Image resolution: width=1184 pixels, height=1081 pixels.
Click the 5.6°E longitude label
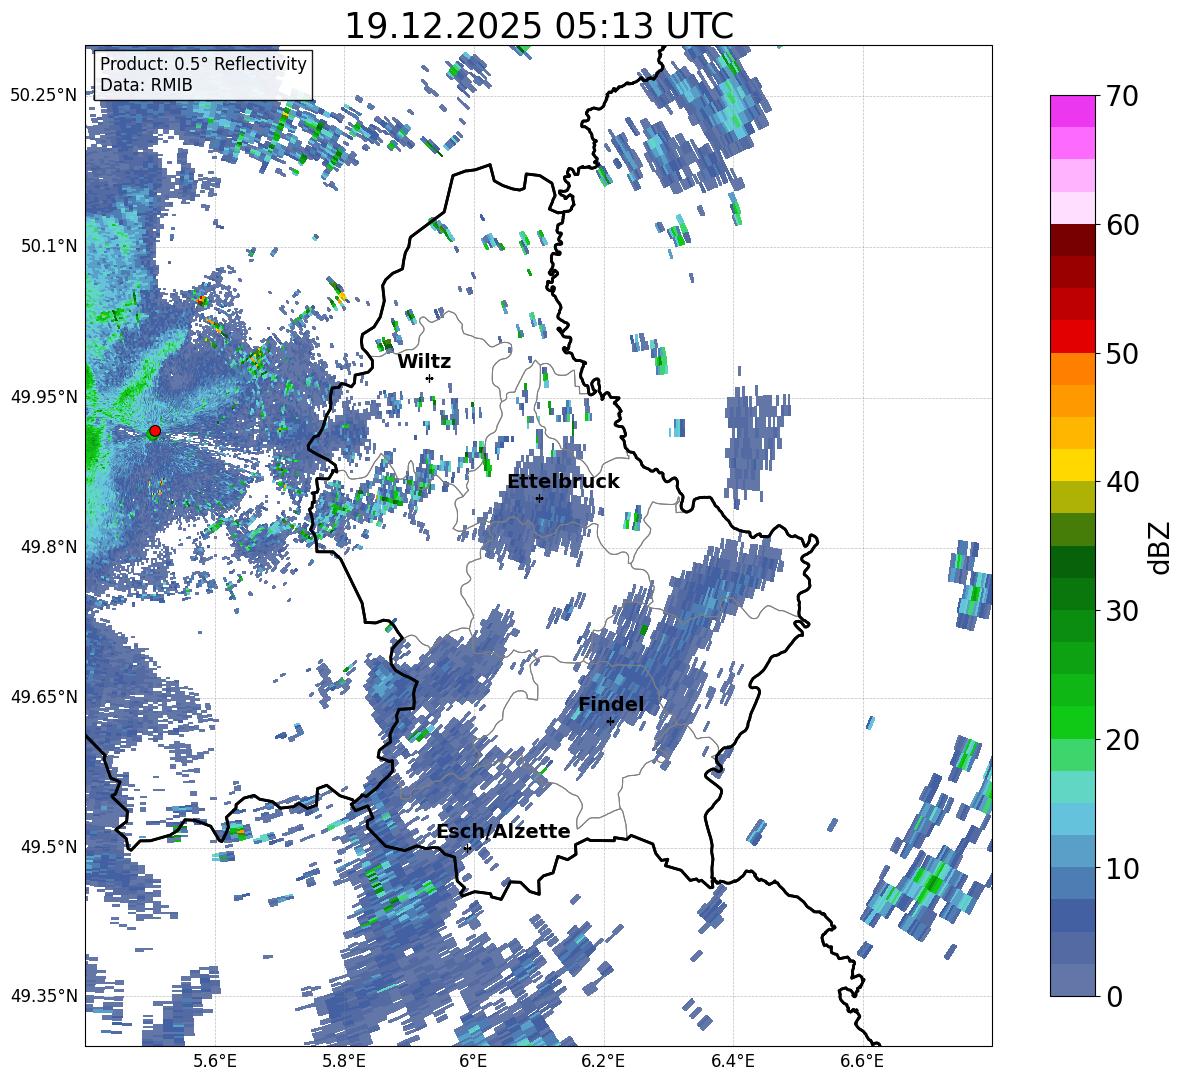pyautogui.click(x=215, y=1061)
